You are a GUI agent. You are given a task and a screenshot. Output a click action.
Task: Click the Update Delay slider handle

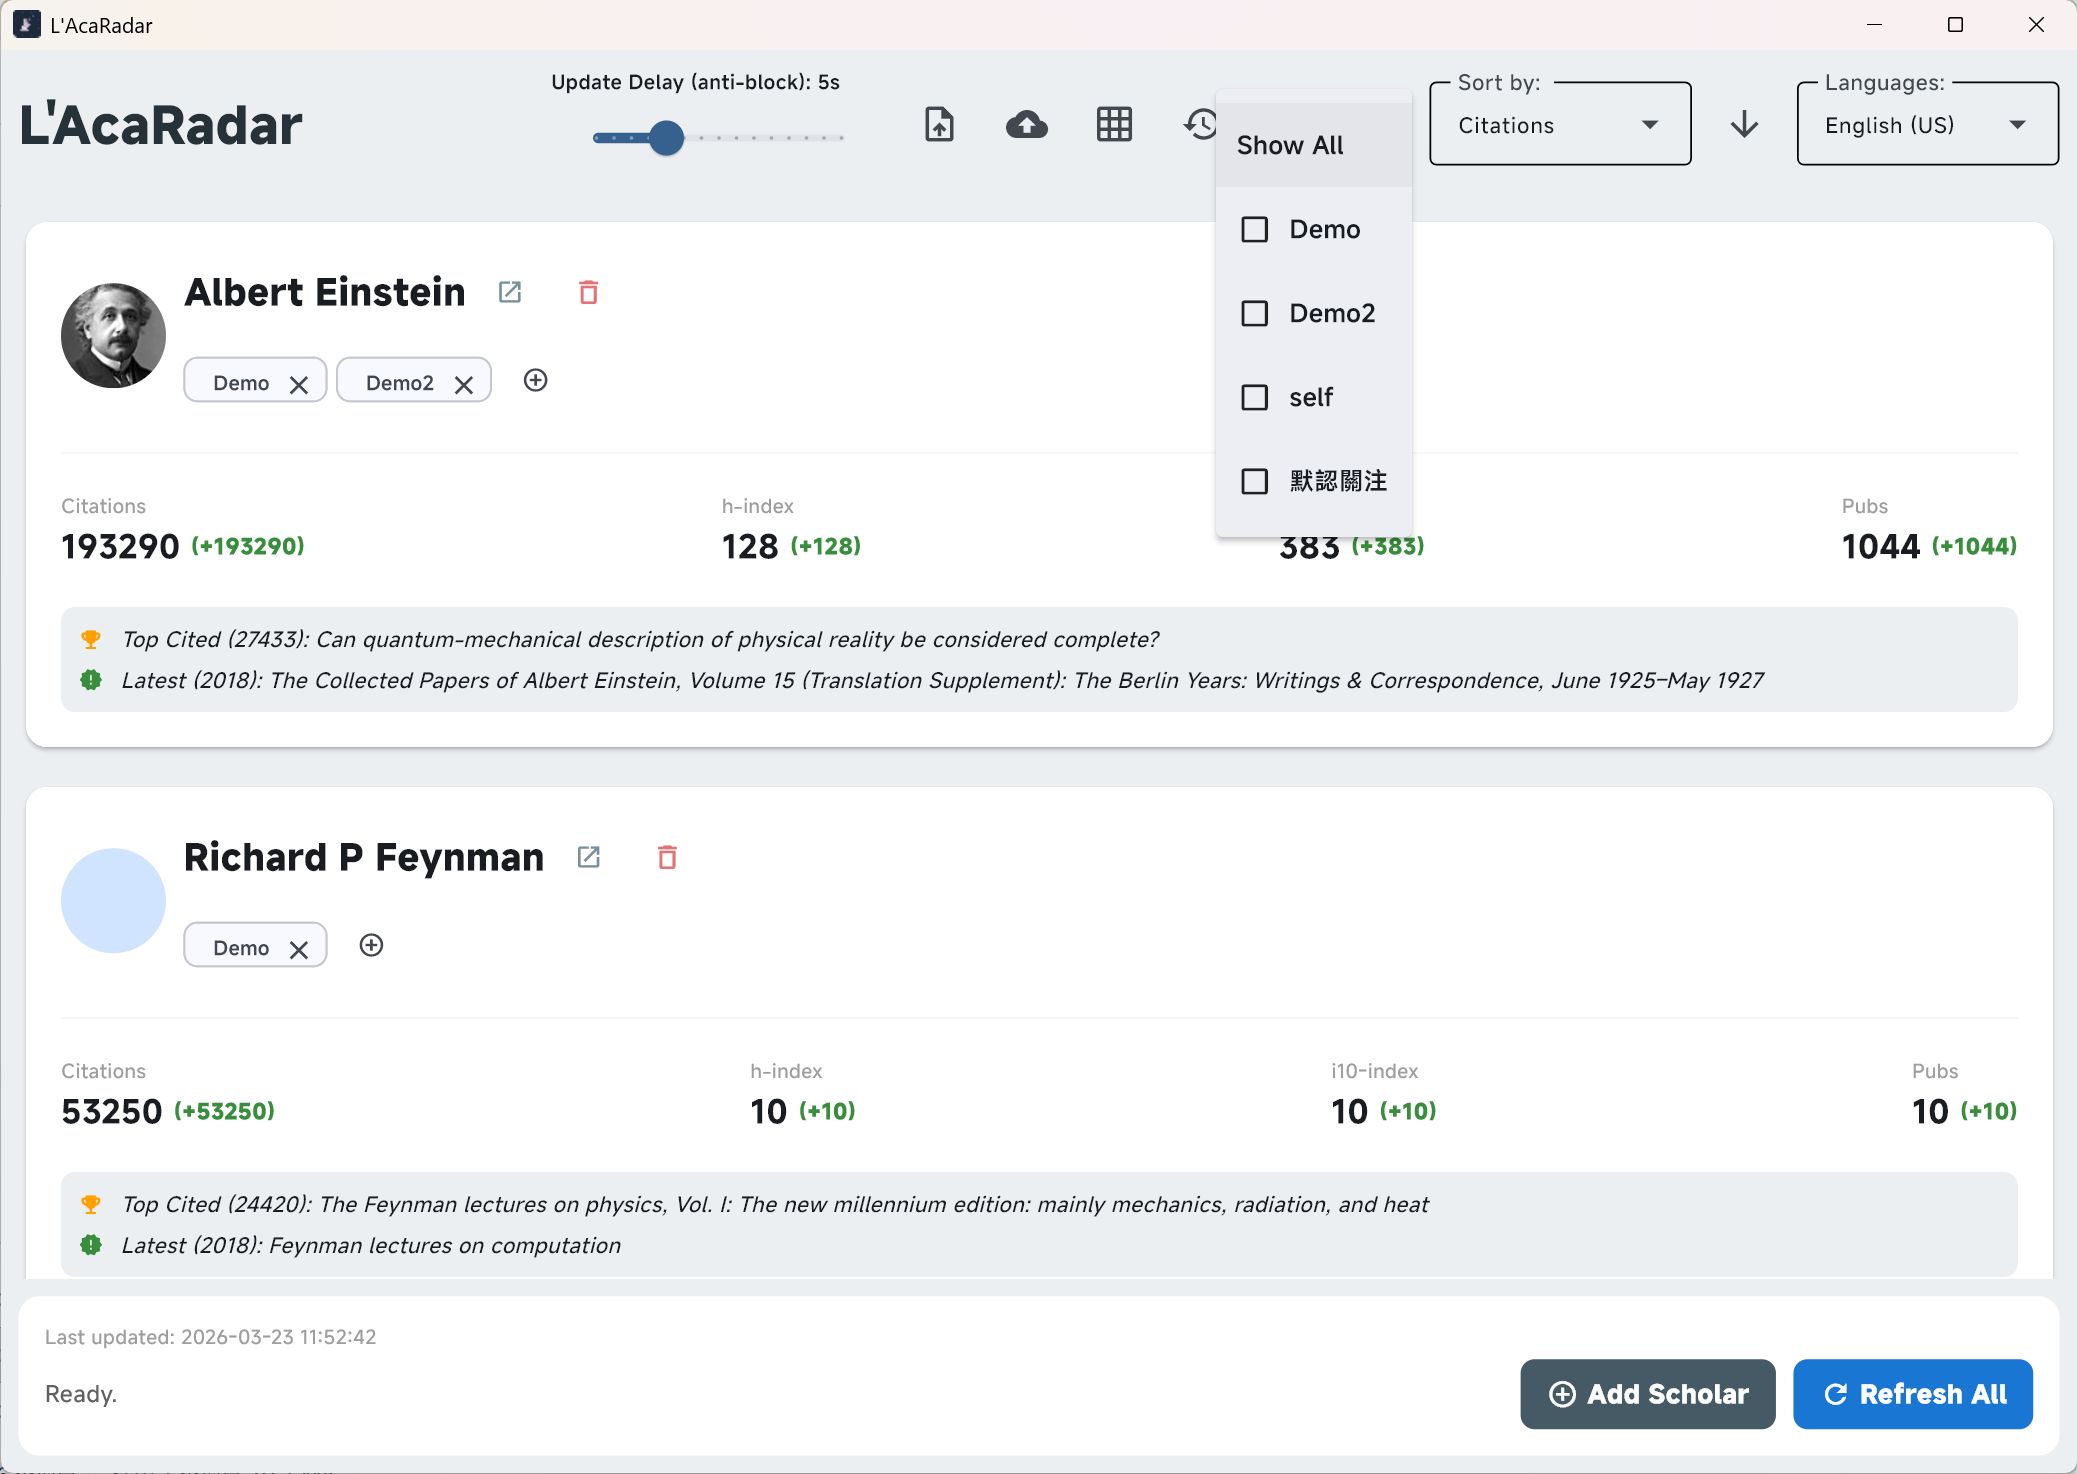666,138
